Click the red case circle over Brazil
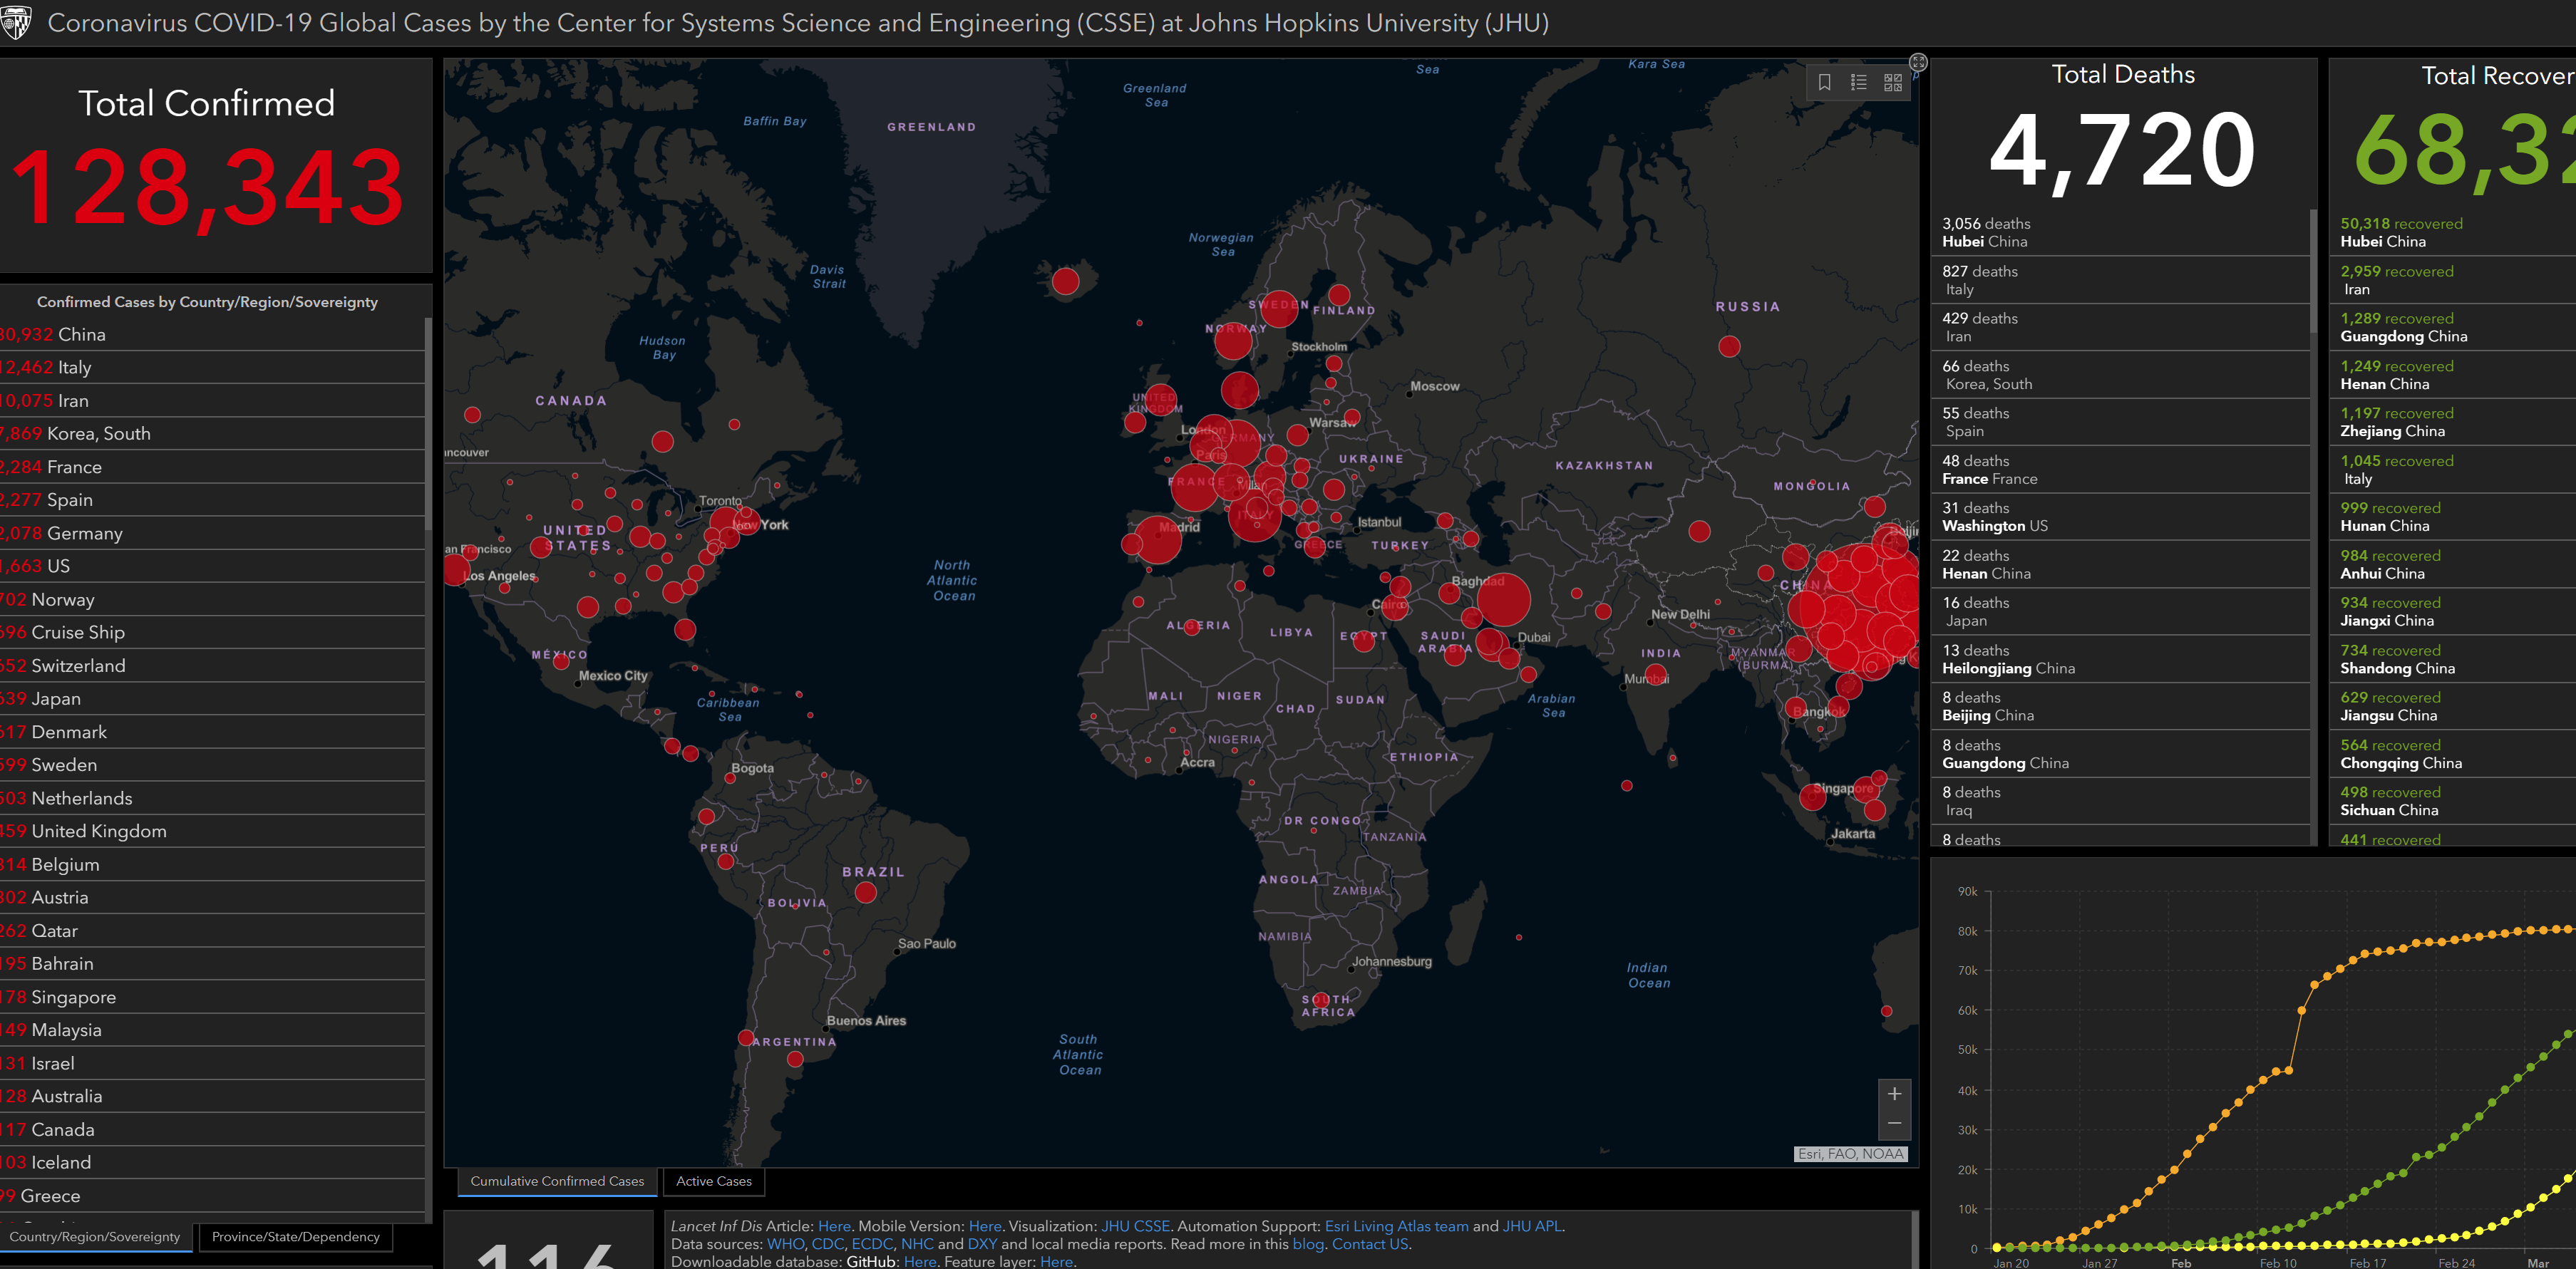 [866, 892]
